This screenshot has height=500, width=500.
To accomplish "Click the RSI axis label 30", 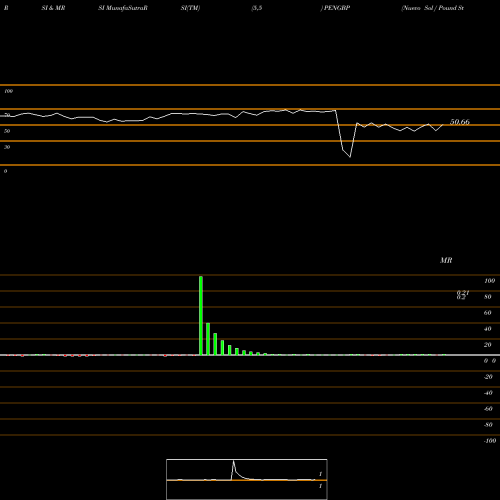I will pos(7,147).
